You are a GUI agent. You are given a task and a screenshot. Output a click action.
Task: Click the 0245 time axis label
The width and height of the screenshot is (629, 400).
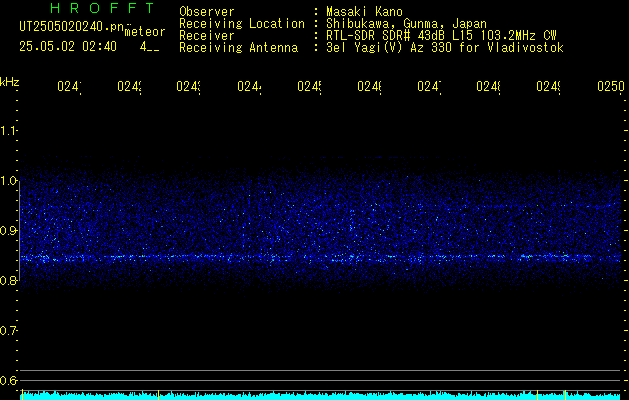coord(309,87)
